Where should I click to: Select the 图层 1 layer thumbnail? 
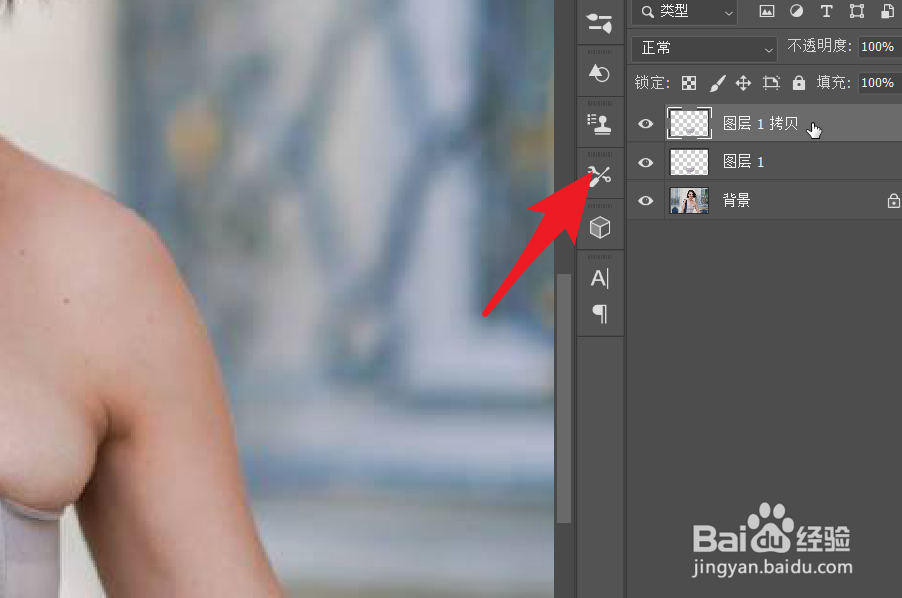(689, 162)
